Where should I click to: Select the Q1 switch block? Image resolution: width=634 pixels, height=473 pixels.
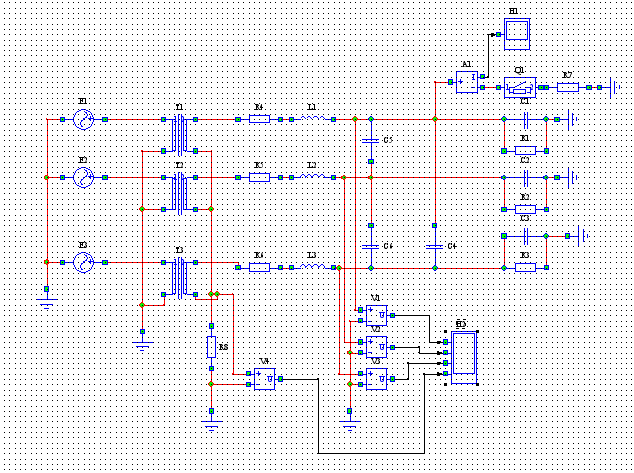(x=520, y=87)
